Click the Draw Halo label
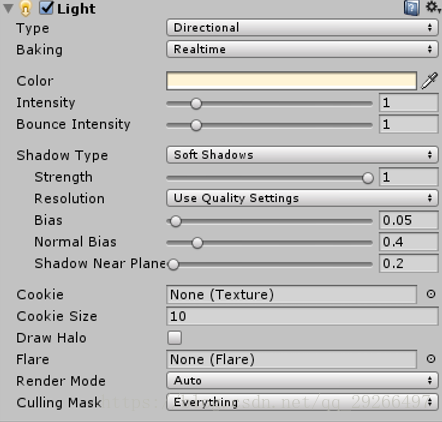The width and height of the screenshot is (442, 422). [51, 338]
